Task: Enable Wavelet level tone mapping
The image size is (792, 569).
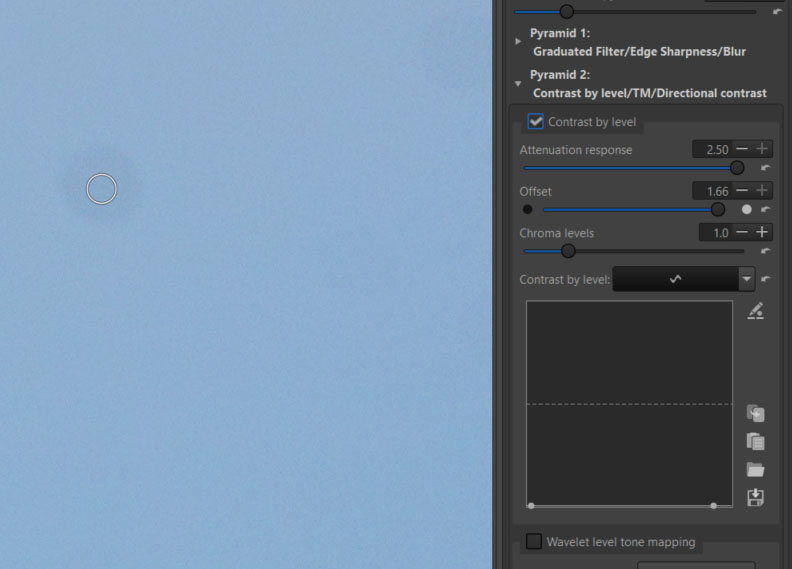Action: click(534, 541)
